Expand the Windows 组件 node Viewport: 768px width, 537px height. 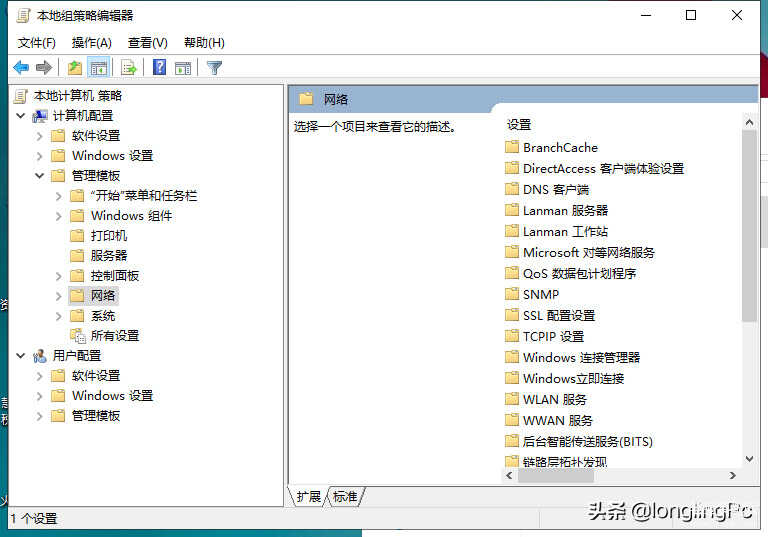click(59, 217)
